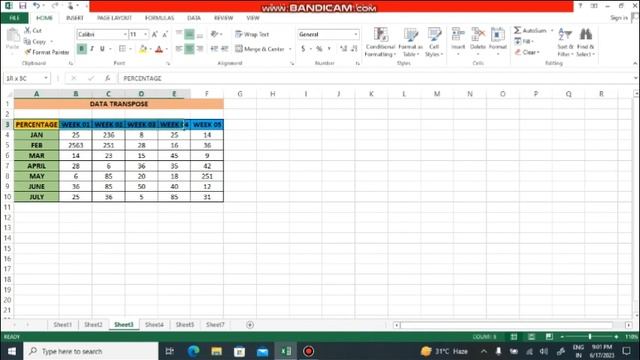Click the Orientation text angle icon
Viewport: 640px width, 360px height.
(x=214, y=35)
